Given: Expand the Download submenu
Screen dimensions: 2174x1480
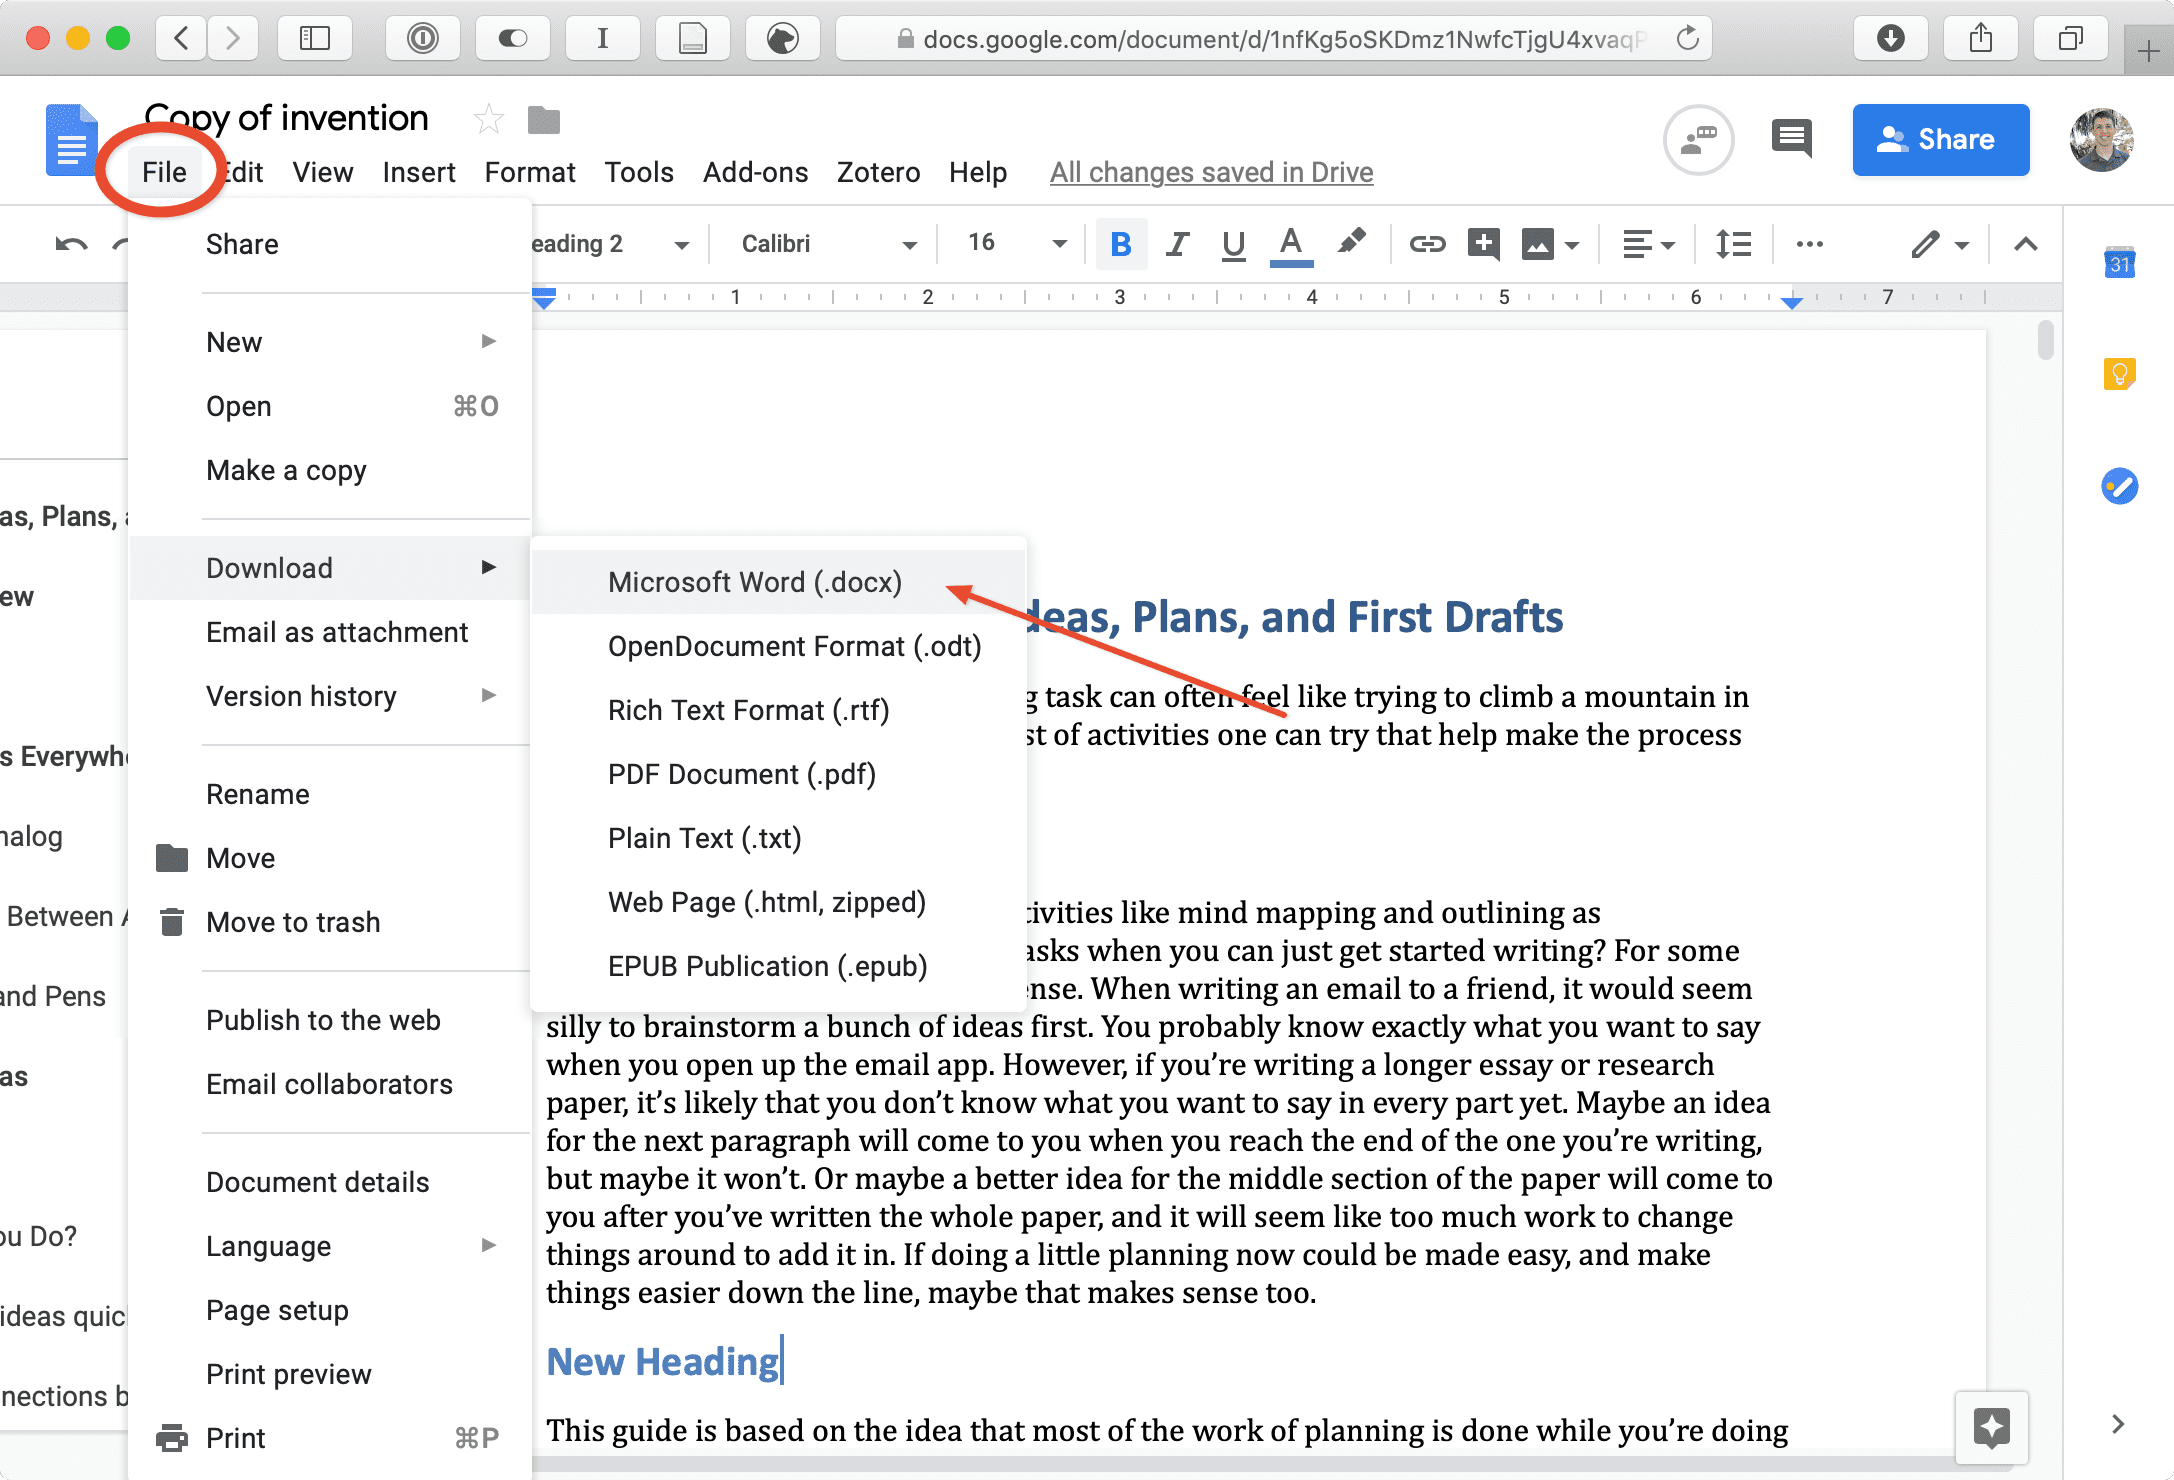Looking at the screenshot, I should point(330,568).
